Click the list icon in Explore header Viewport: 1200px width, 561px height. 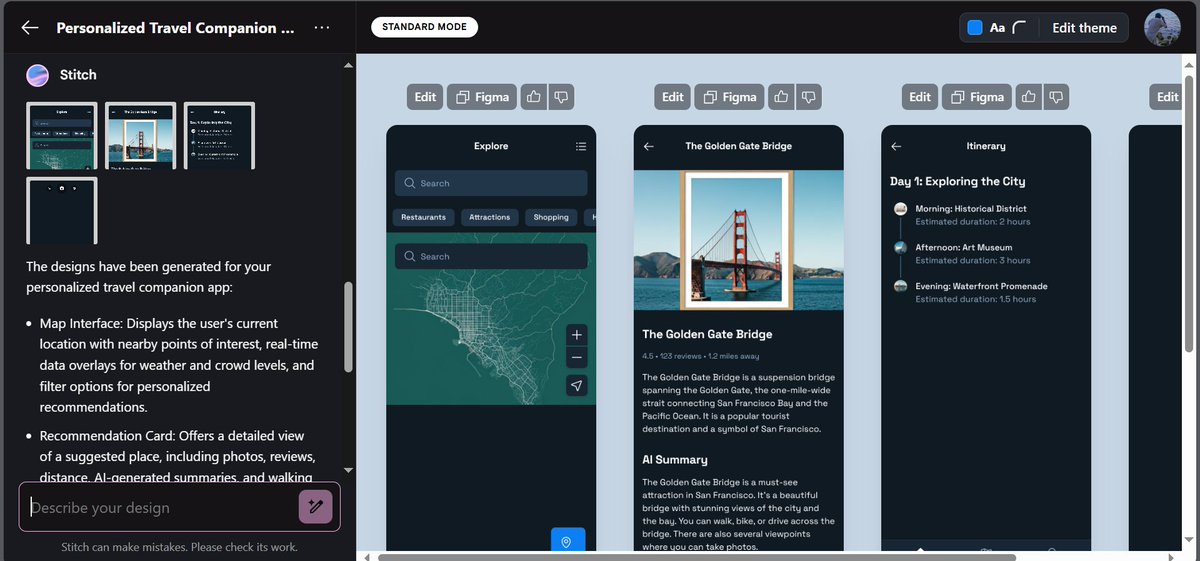click(581, 146)
